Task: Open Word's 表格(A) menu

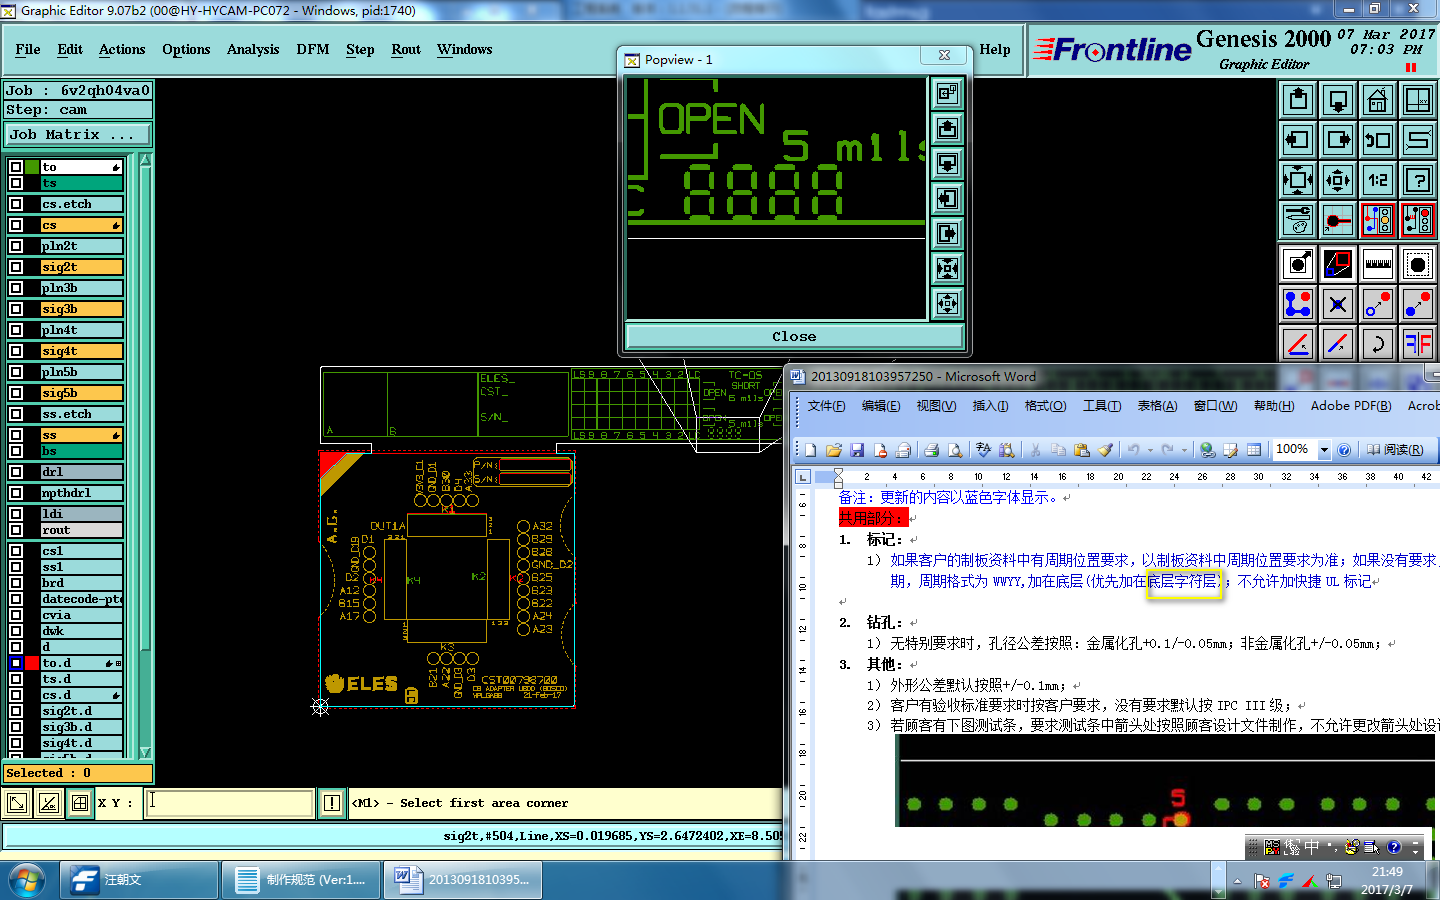Action: point(1157,406)
